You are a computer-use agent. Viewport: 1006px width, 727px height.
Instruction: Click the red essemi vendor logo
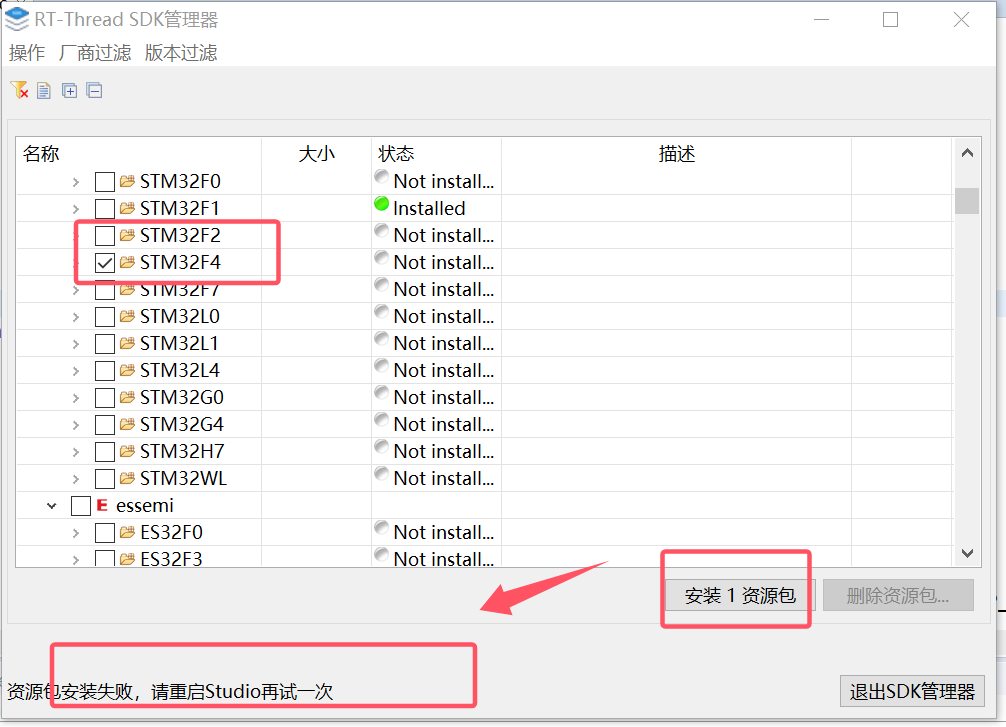[102, 505]
